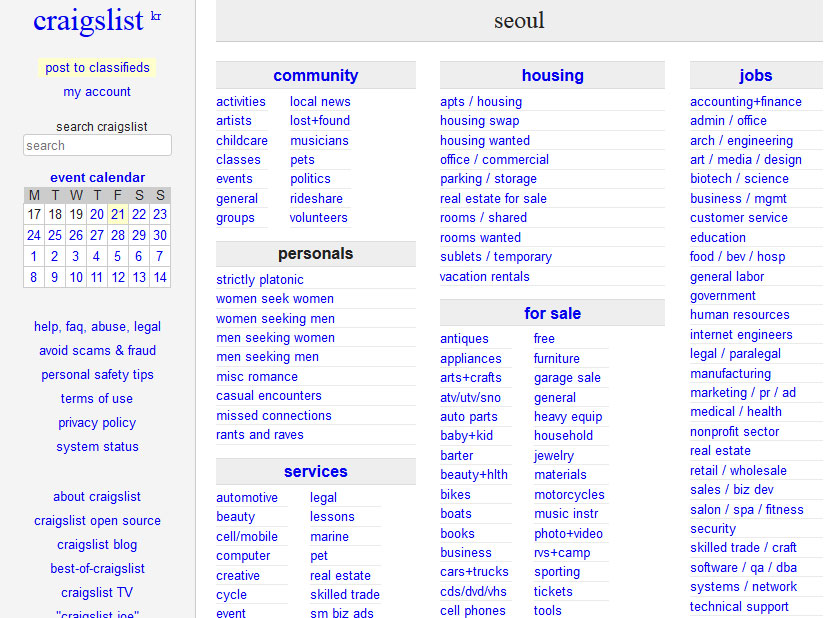Open strictly platonic personals
Viewport: 824px width, 618px height.
pyautogui.click(x=260, y=280)
